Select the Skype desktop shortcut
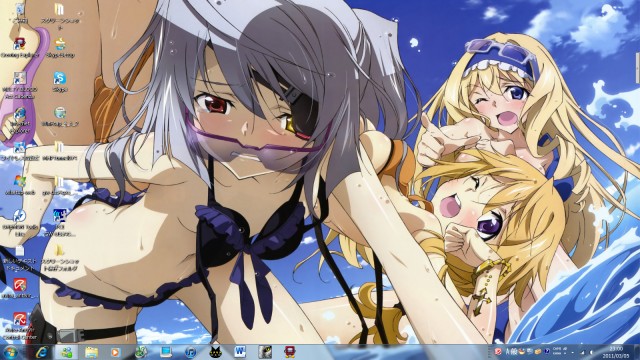Image resolution: width=640 pixels, height=360 pixels. tap(60, 81)
